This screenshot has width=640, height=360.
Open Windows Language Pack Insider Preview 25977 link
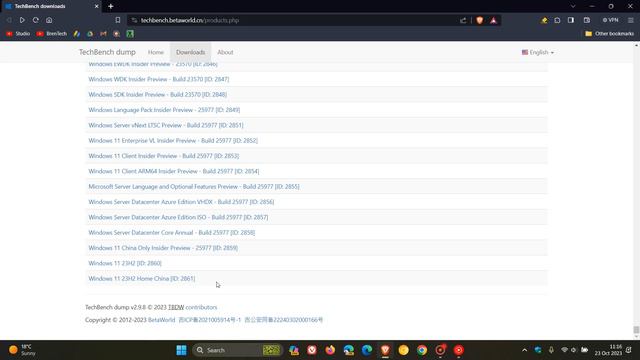164,110
